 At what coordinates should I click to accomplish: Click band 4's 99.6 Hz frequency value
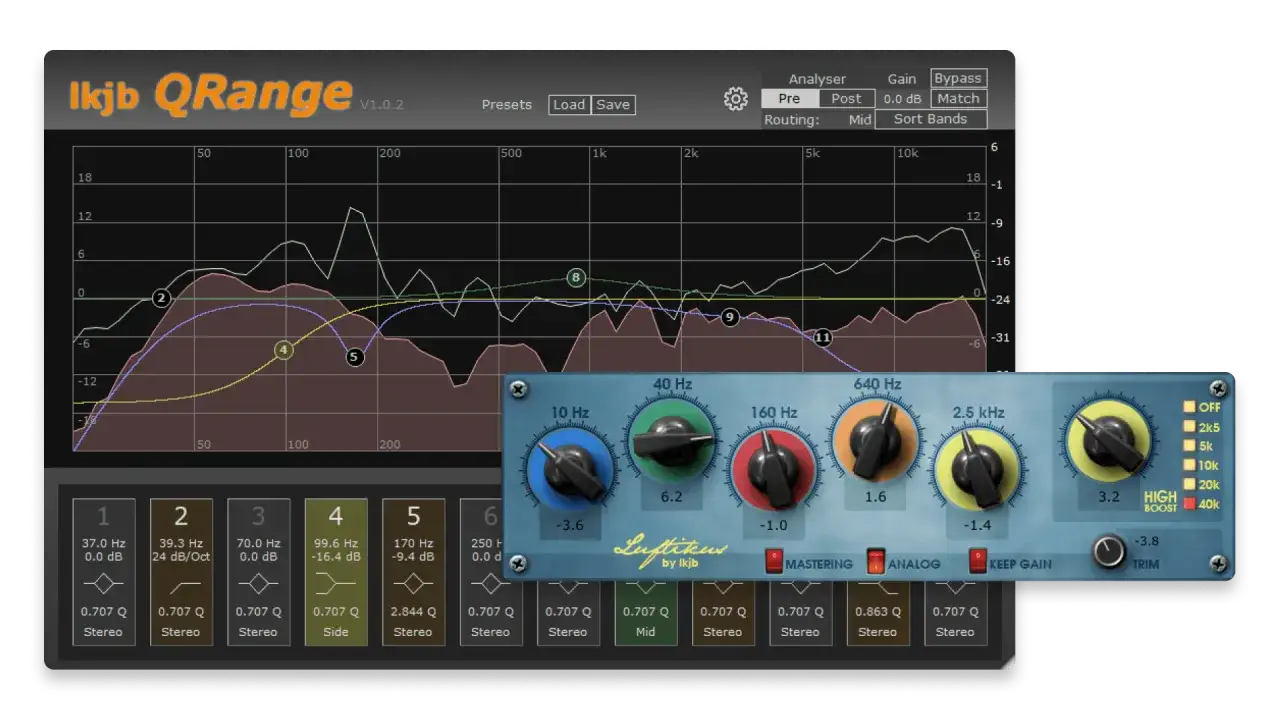336,543
